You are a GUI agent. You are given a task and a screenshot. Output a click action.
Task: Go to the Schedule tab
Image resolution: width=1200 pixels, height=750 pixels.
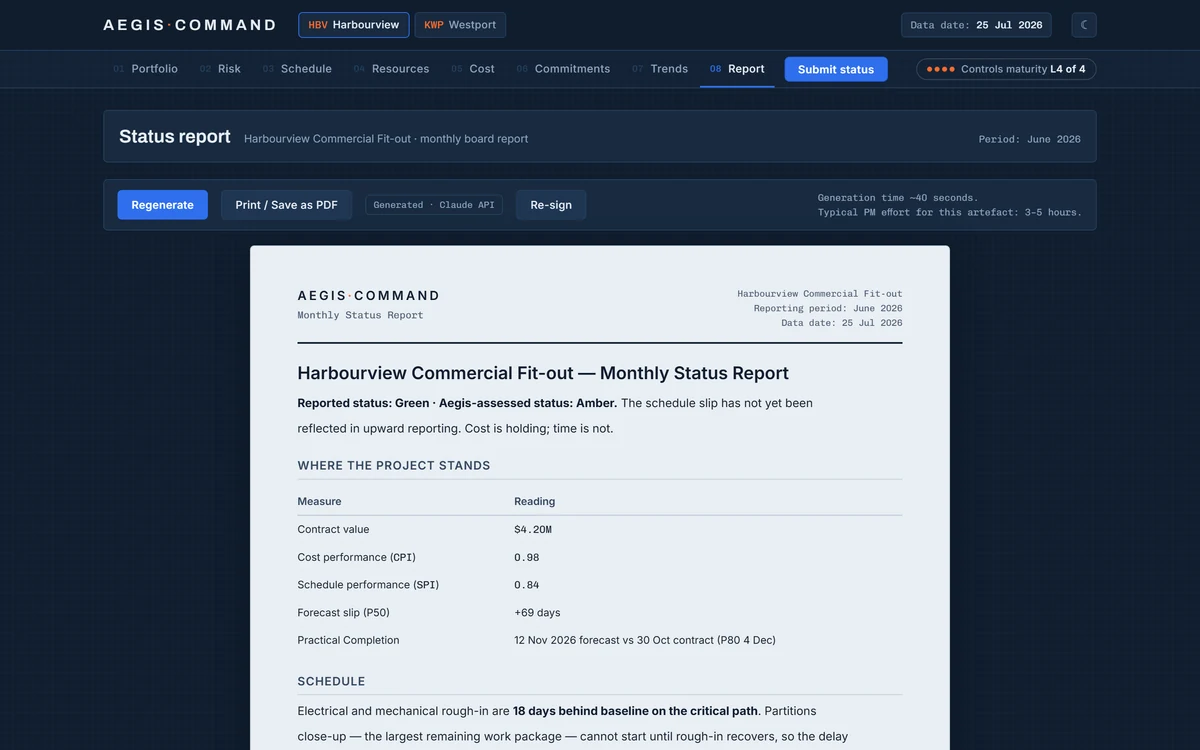[297, 69]
